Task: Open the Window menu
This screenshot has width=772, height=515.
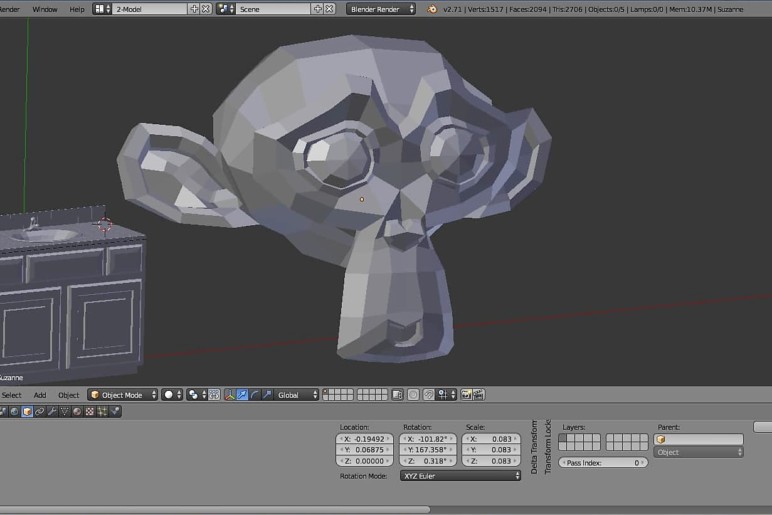Action: 45,9
